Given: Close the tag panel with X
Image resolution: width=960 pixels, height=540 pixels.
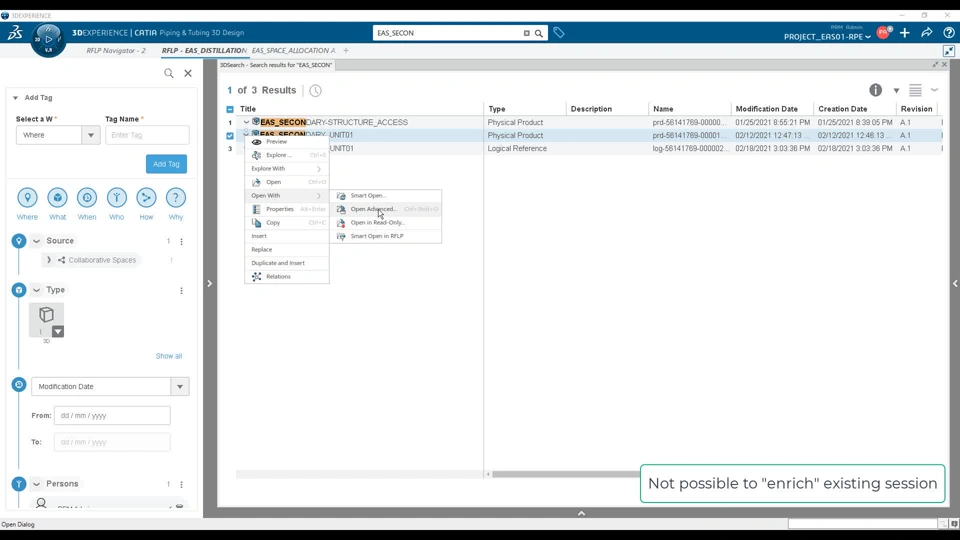Looking at the screenshot, I should pos(188,73).
